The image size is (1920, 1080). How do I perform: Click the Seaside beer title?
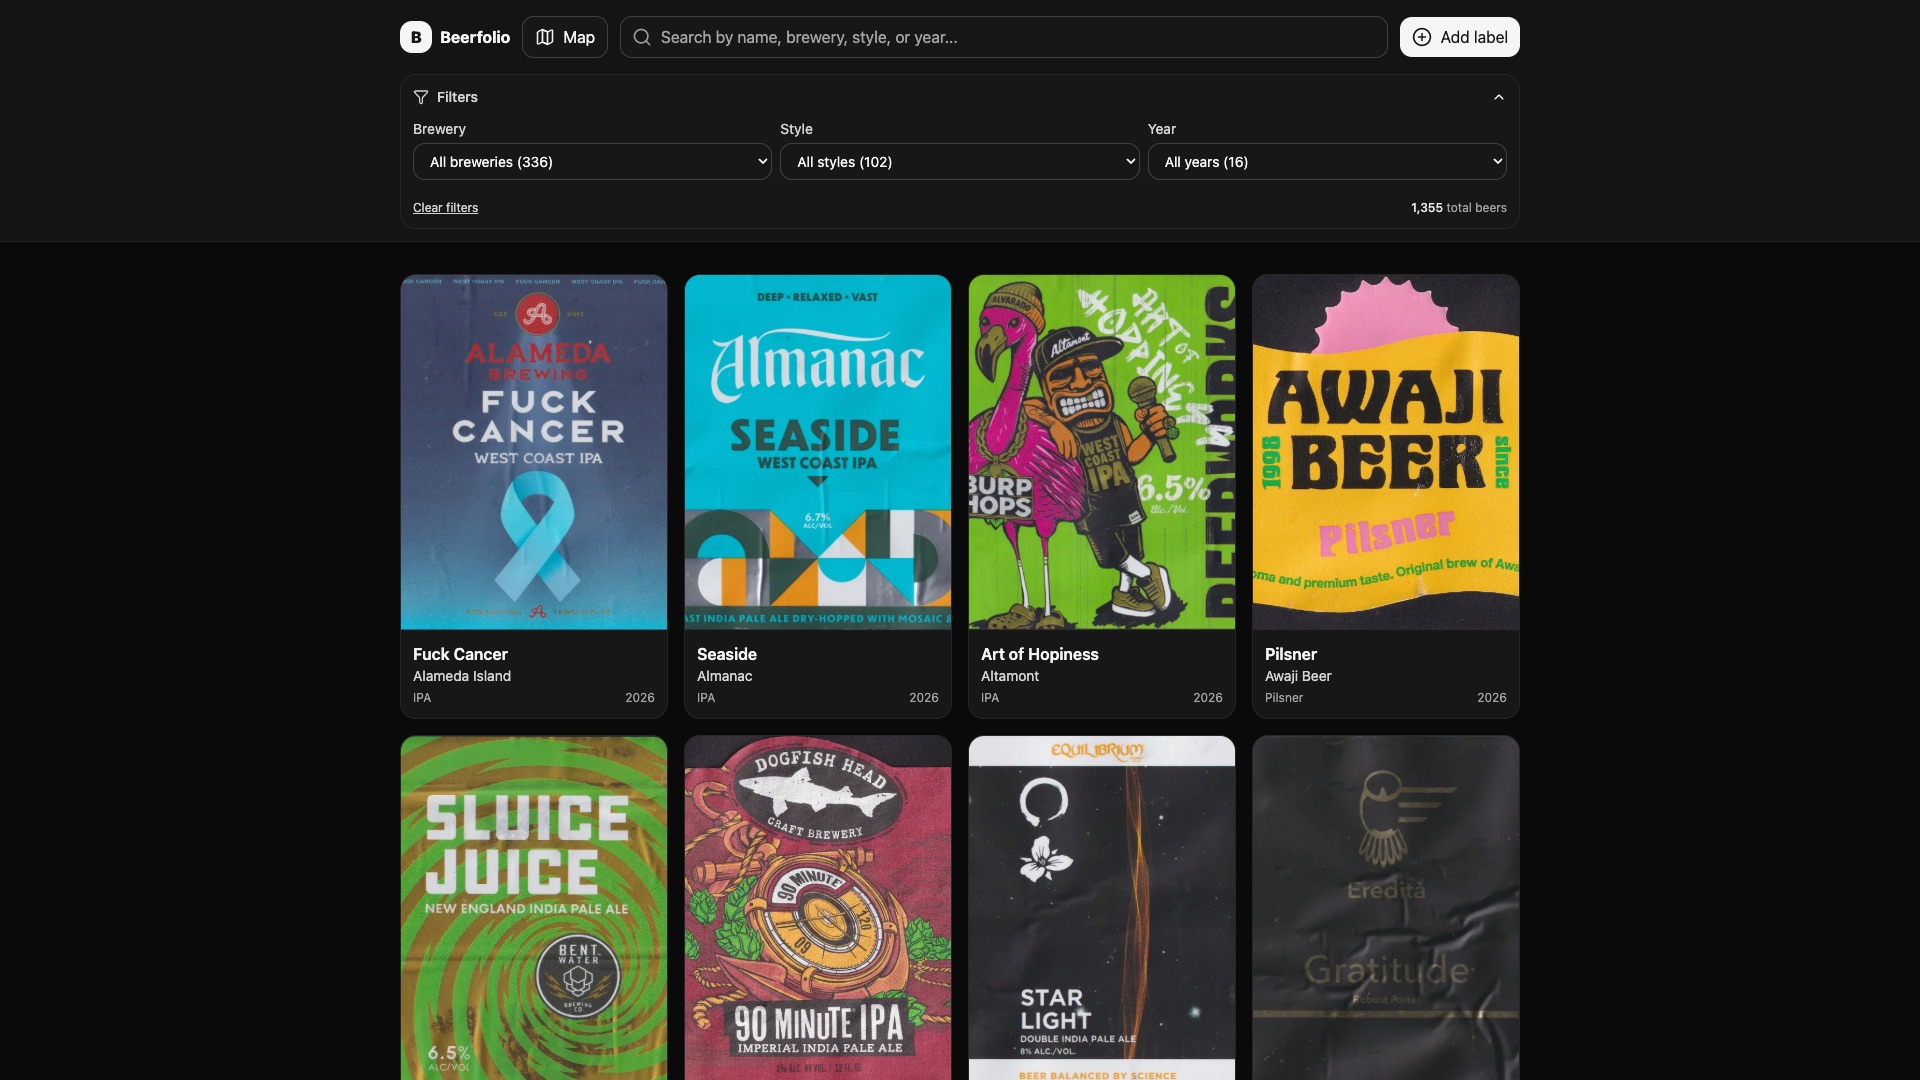tap(727, 654)
